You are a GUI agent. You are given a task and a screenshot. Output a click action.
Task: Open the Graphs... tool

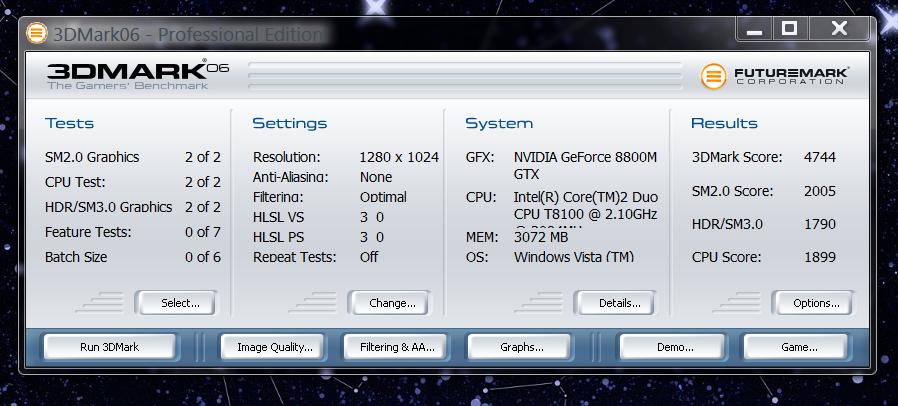click(519, 347)
